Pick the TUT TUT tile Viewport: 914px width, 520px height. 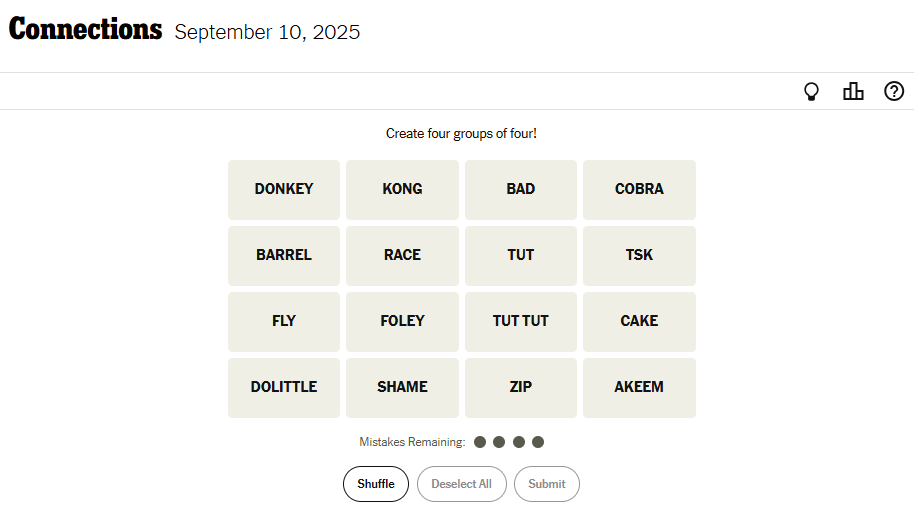(x=521, y=321)
